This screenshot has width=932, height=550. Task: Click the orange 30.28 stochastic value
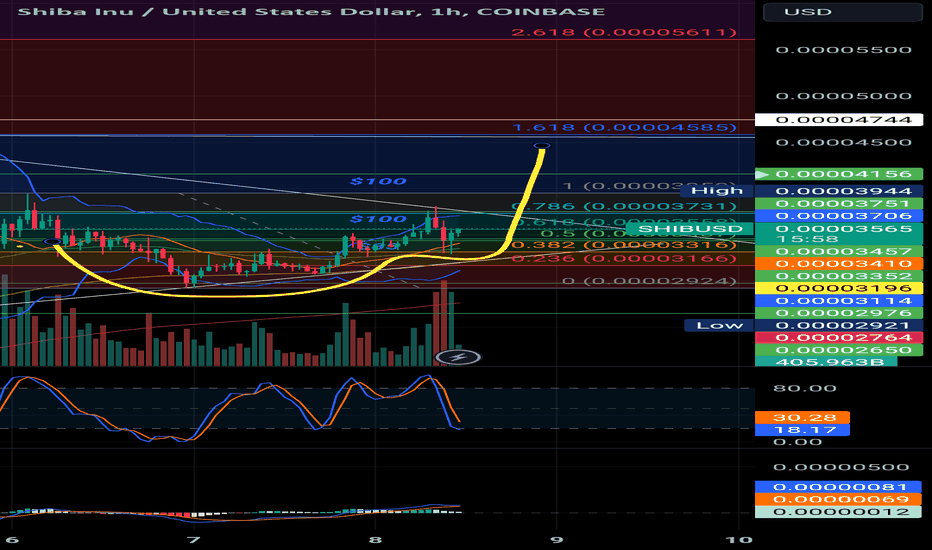[802, 417]
